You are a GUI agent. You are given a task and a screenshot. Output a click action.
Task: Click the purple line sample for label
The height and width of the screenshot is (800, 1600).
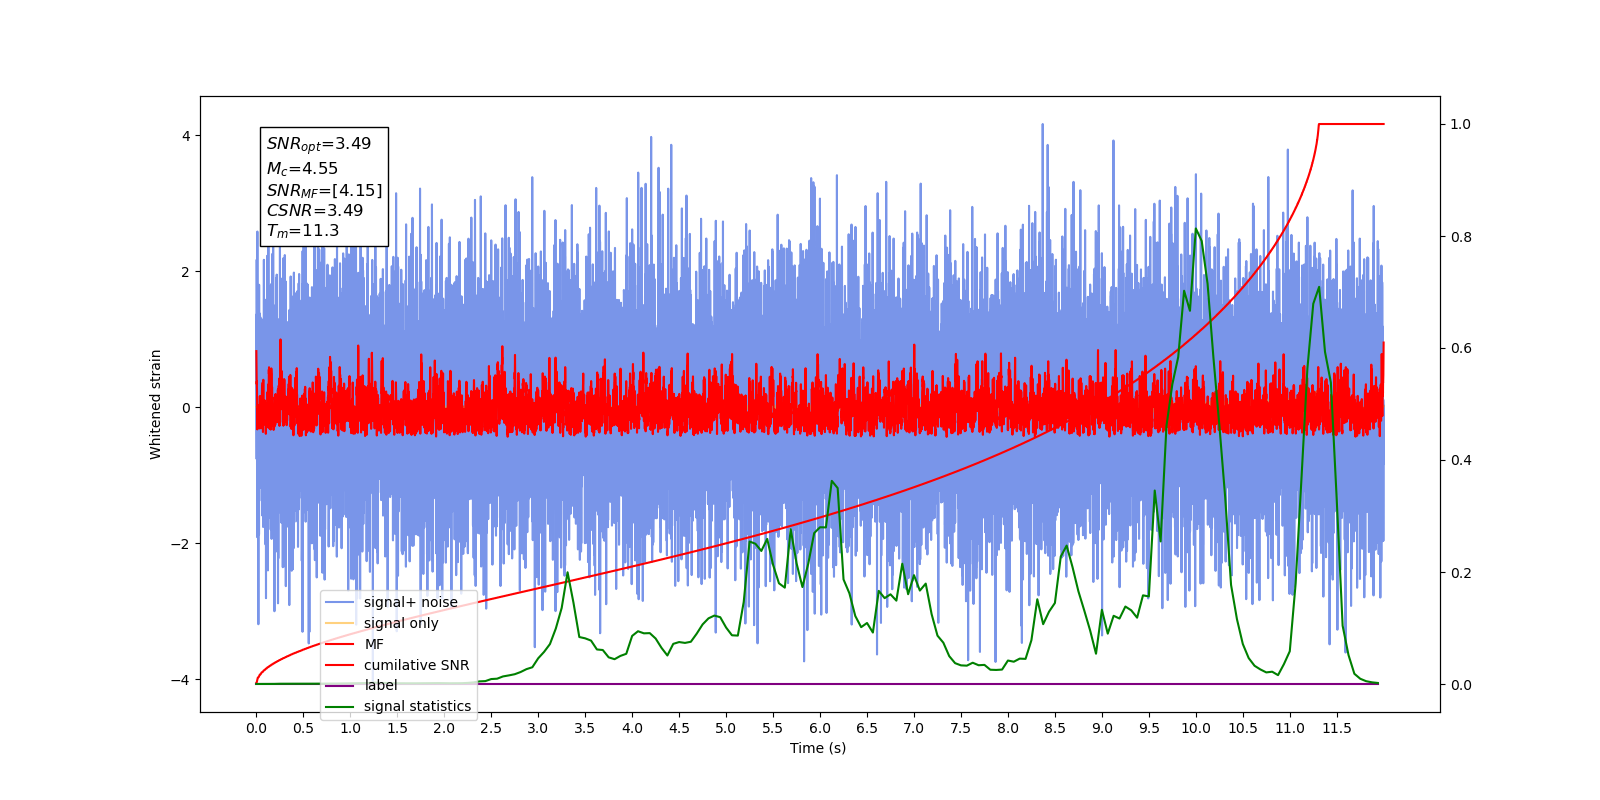click(340, 685)
